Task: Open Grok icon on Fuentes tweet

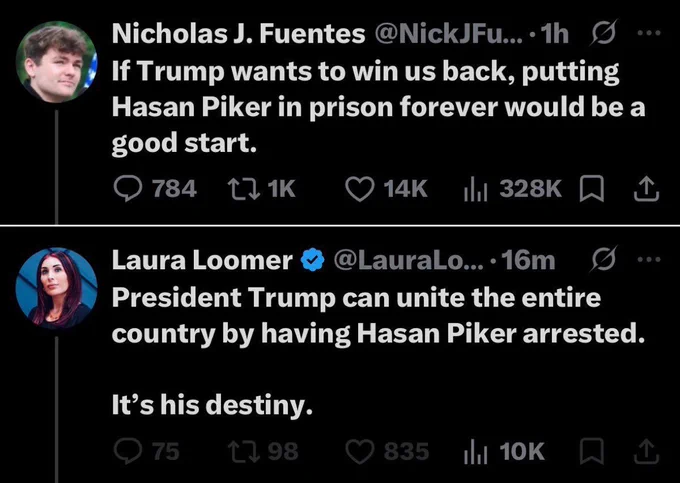Action: coord(603,33)
